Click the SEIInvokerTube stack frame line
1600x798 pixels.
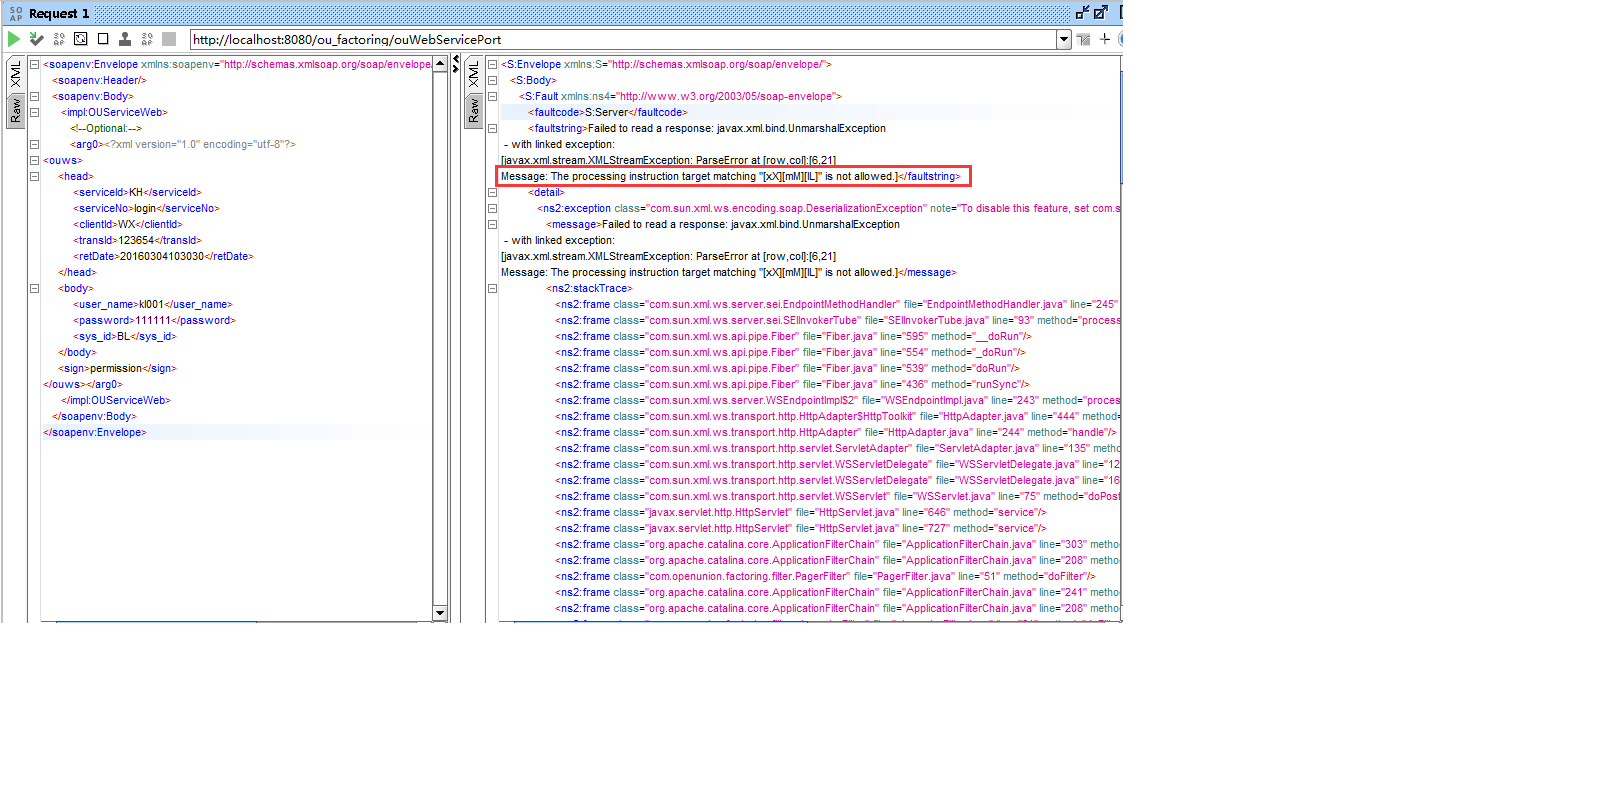(838, 320)
